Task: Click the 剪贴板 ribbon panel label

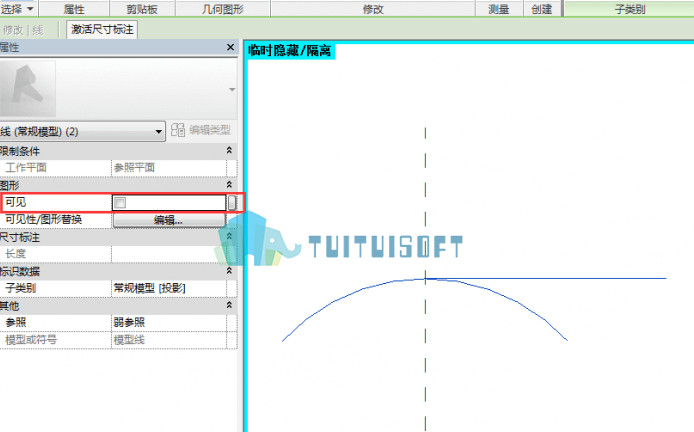Action: (142, 9)
